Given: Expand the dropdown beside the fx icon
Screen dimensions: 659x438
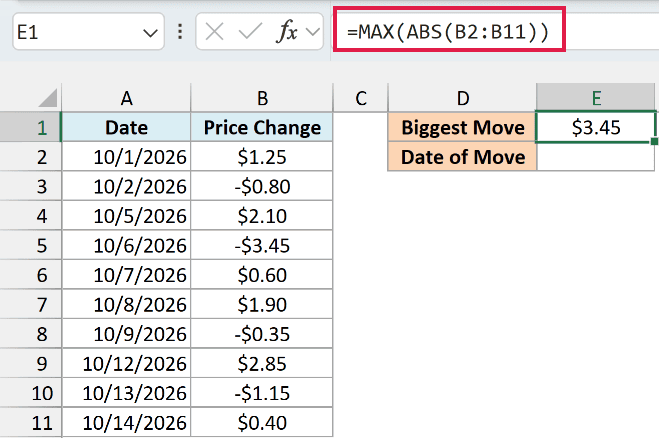Looking at the screenshot, I should 313,32.
